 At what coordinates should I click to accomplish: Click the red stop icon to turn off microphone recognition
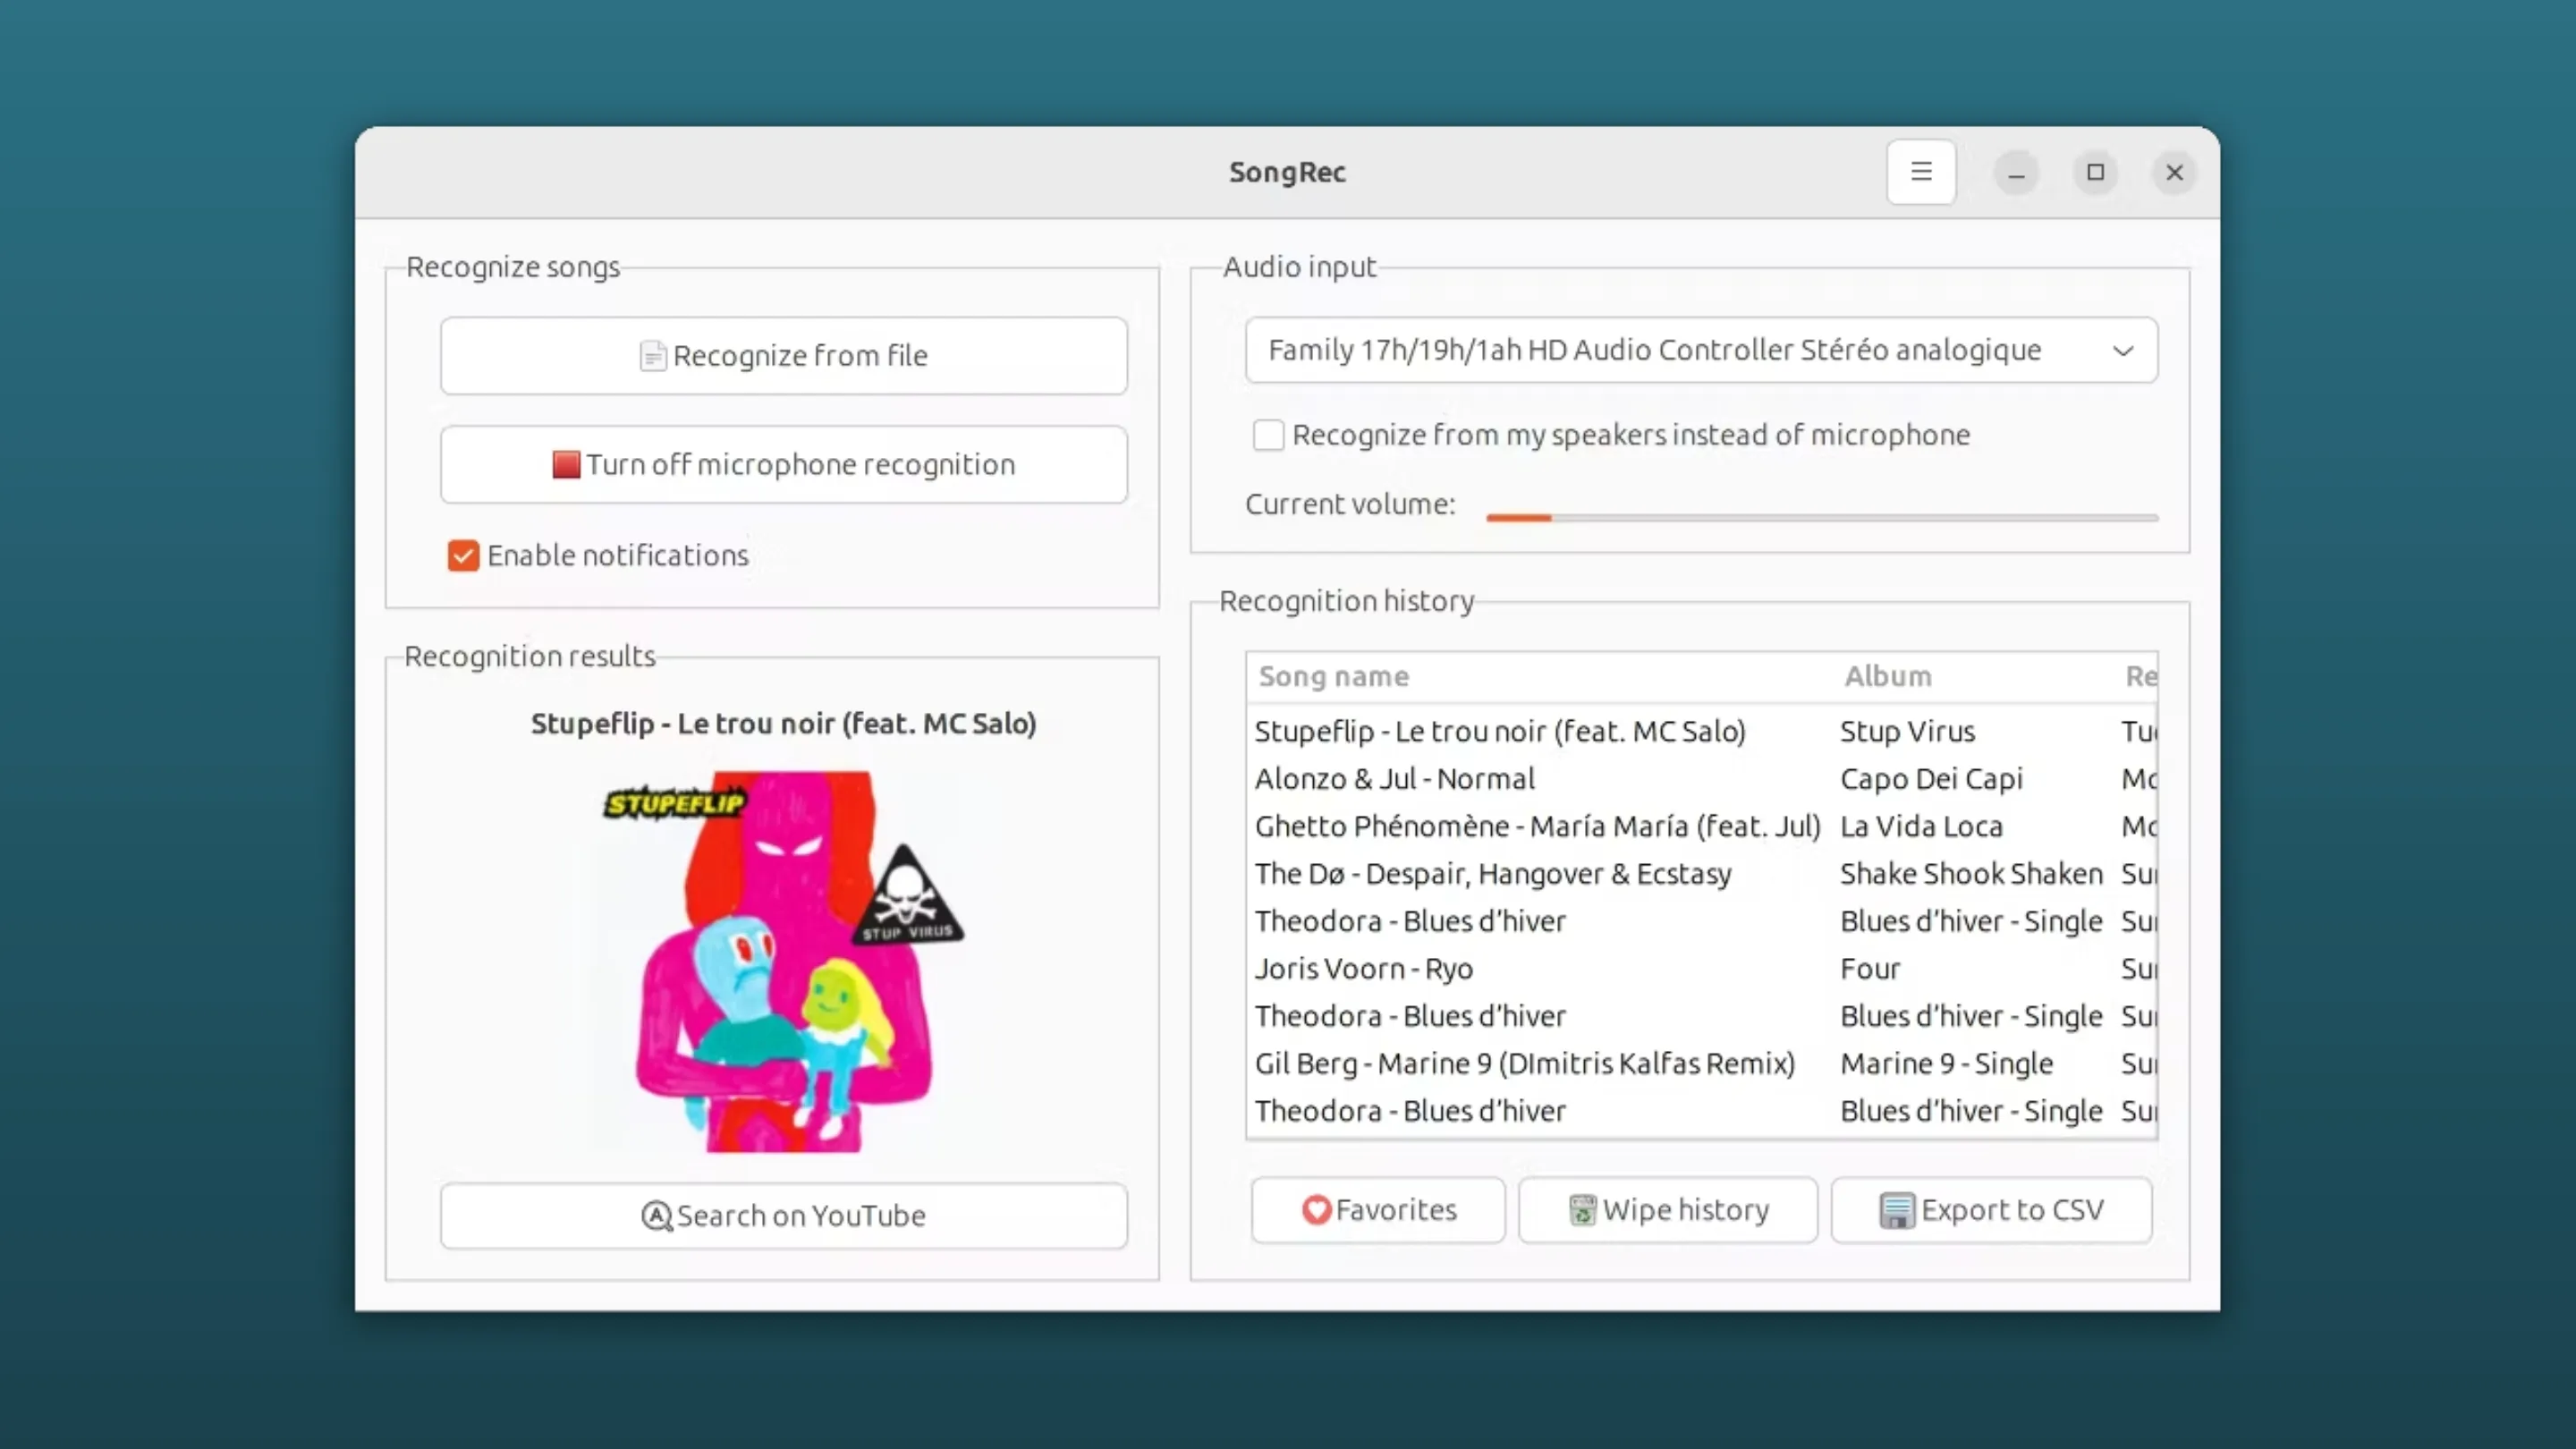[x=566, y=464]
